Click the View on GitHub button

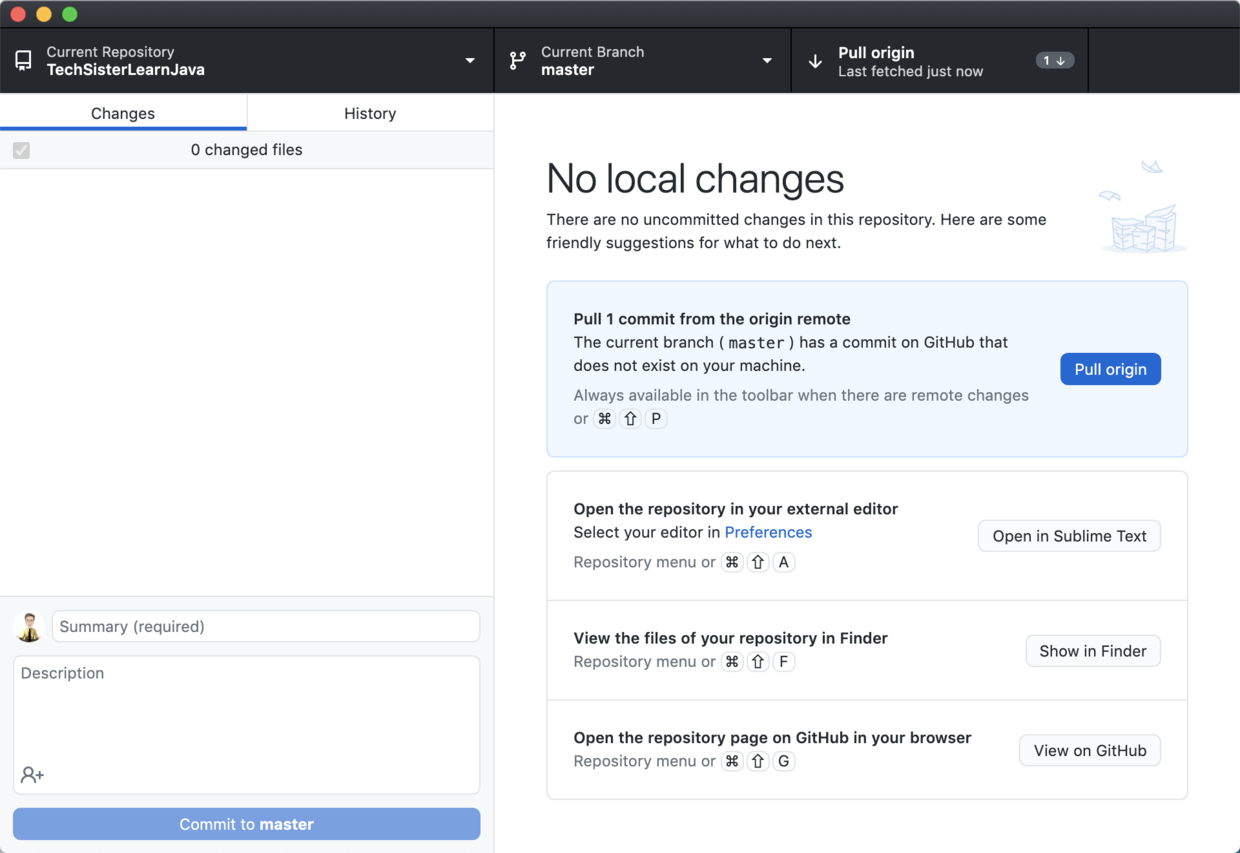(x=1090, y=751)
